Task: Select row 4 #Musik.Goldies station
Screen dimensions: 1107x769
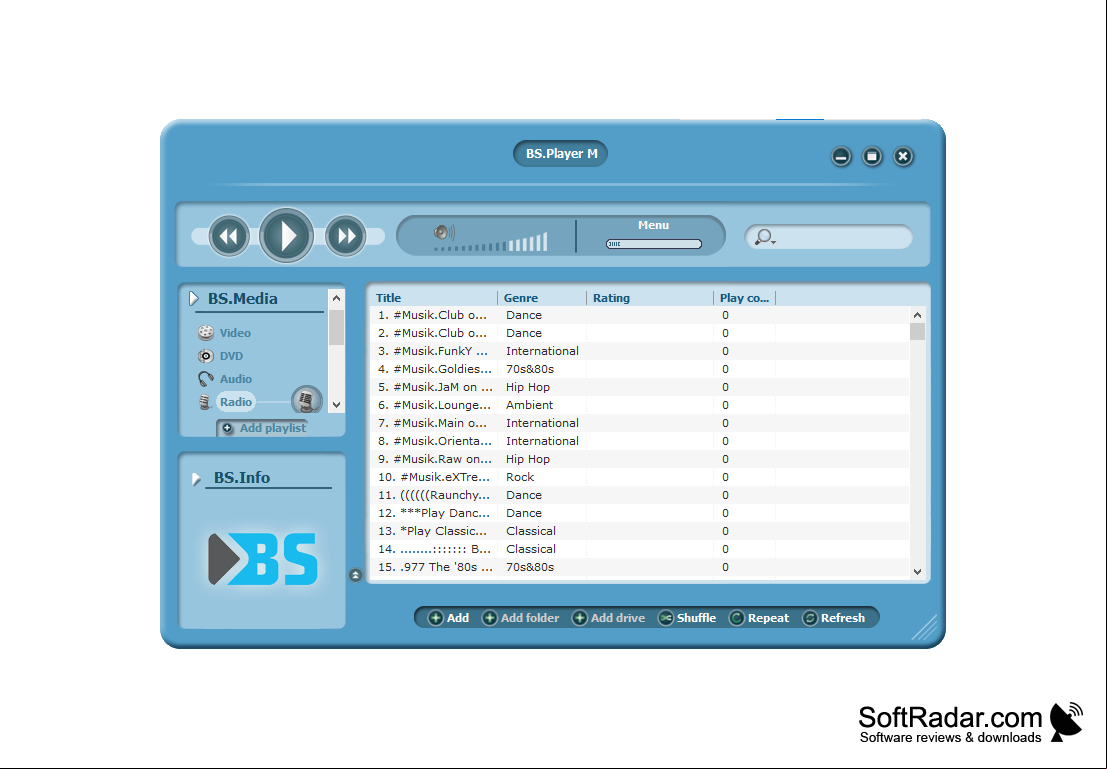Action: pos(640,369)
